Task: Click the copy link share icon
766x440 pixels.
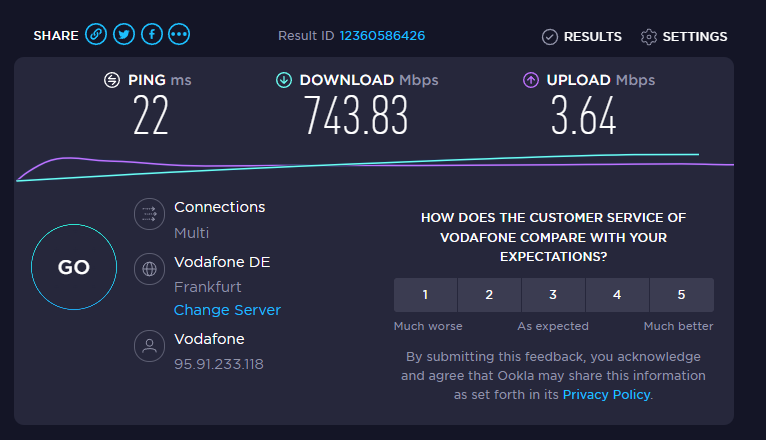Action: point(96,35)
